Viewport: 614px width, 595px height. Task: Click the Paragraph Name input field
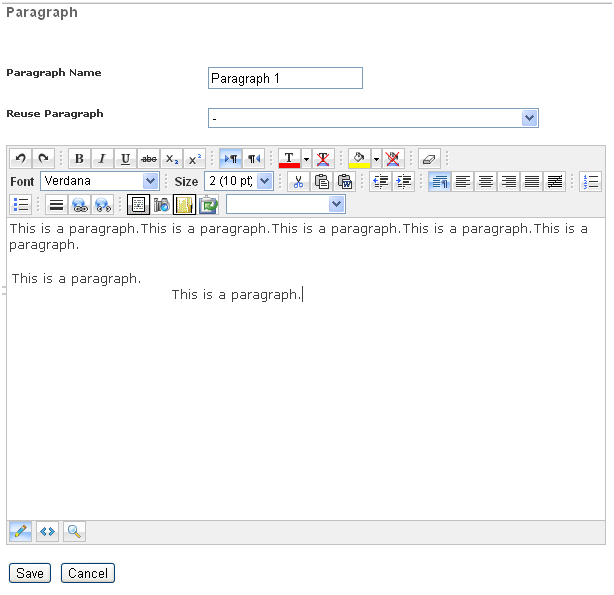coord(285,78)
